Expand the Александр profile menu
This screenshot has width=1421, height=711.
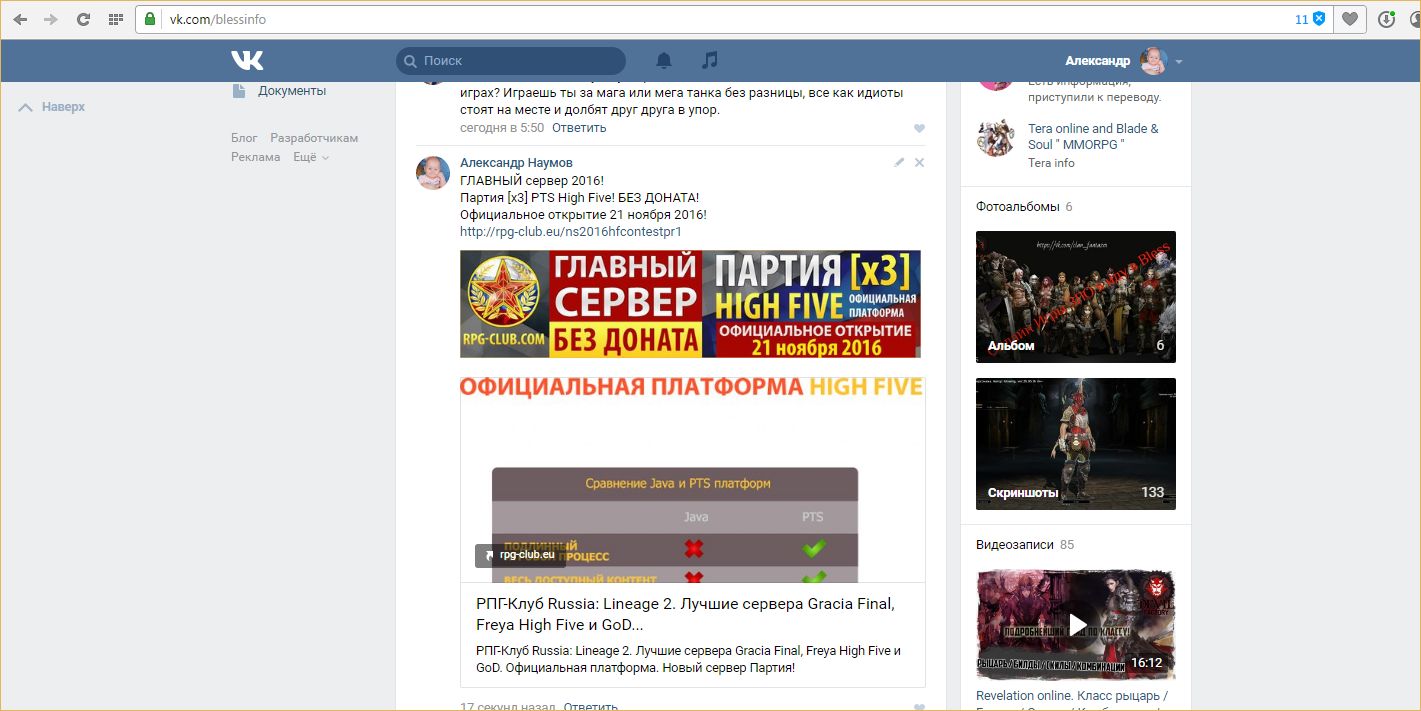click(x=1178, y=62)
